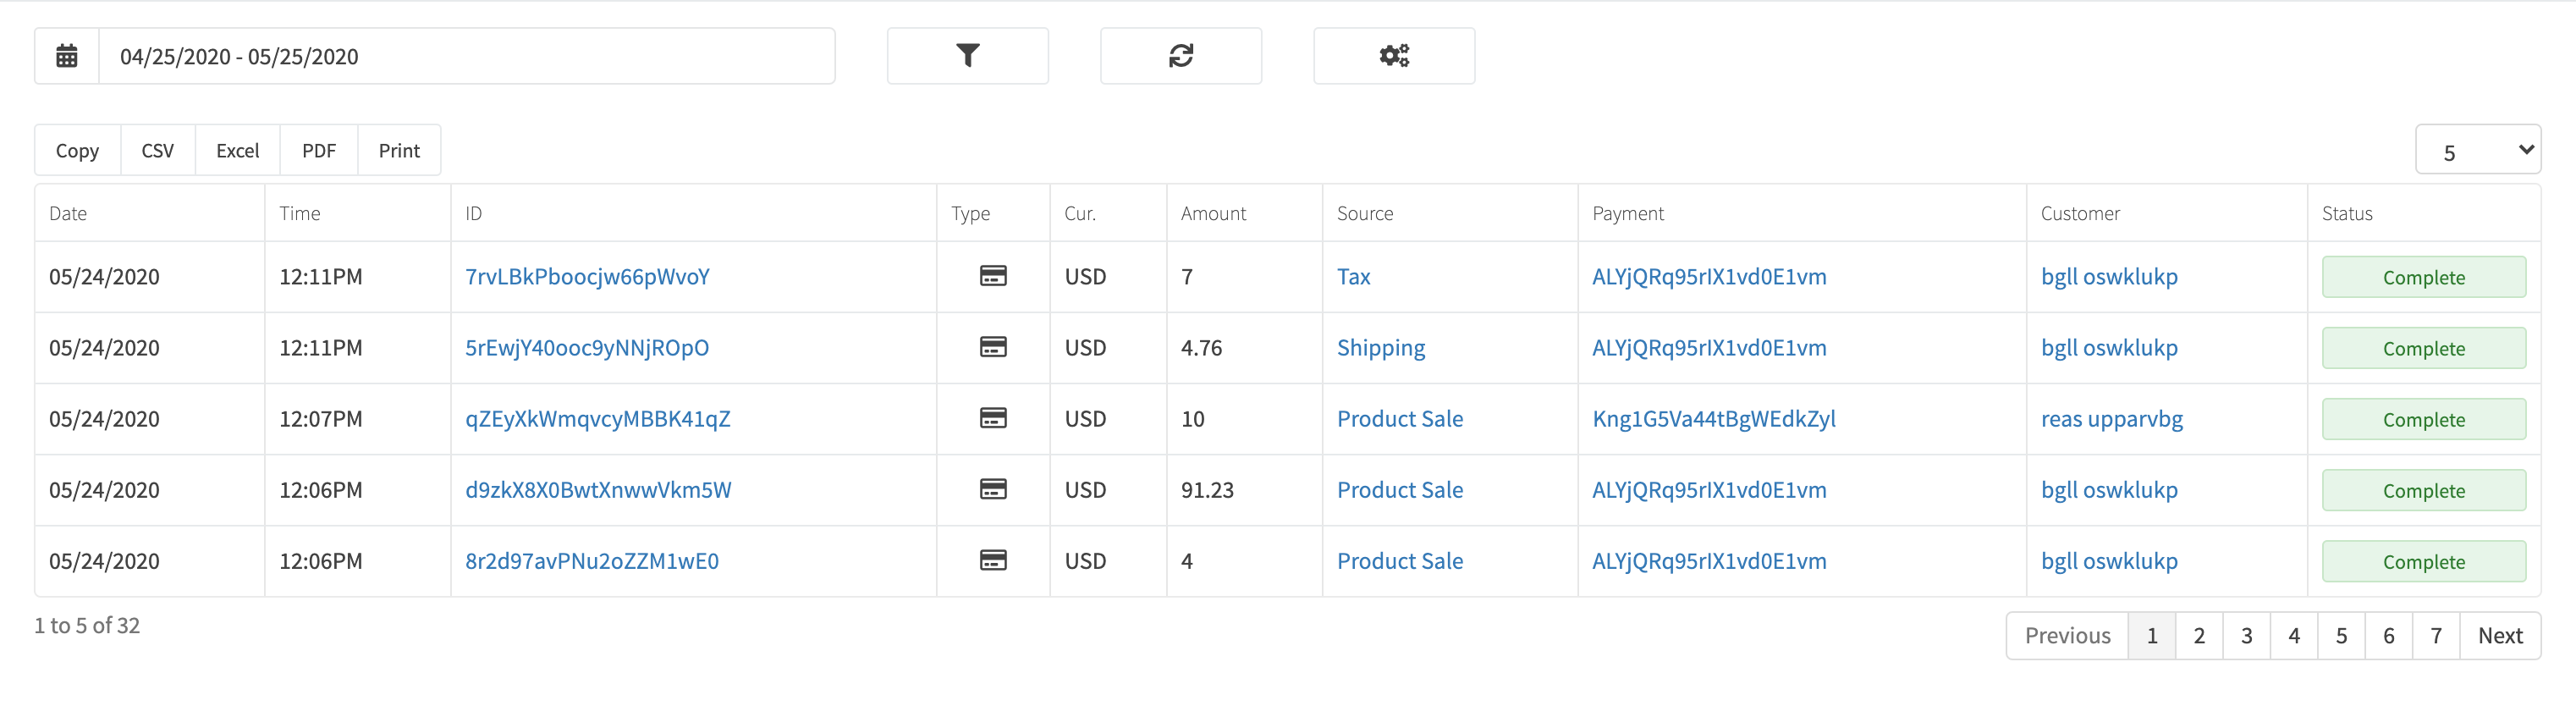The width and height of the screenshot is (2576, 706).
Task: Open the filter funnel button
Action: [967, 56]
